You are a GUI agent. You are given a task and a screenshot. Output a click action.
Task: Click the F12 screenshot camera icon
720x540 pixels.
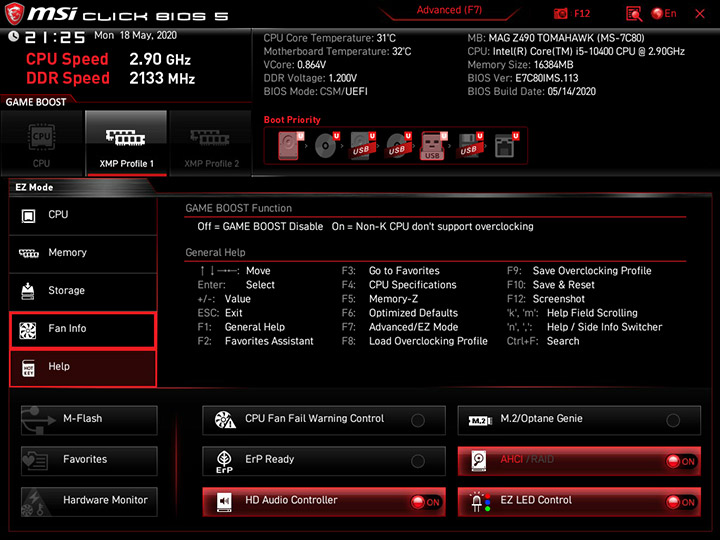pos(560,13)
